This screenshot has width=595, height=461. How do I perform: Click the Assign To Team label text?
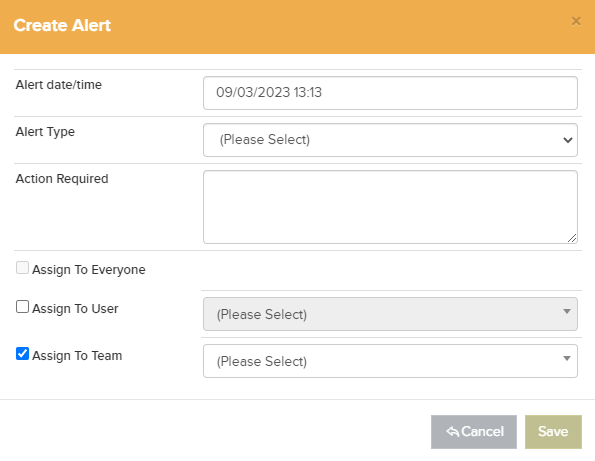point(77,356)
